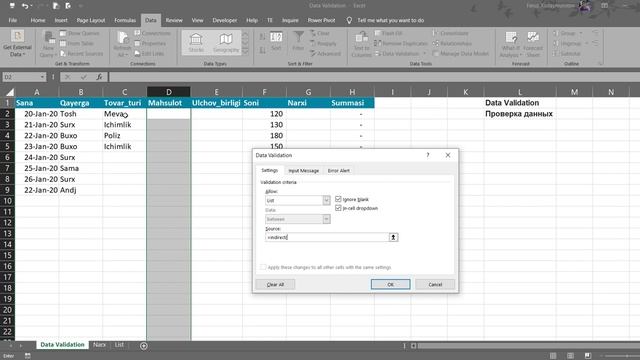
Task: Open Get External Data menu
Action: click(x=17, y=43)
